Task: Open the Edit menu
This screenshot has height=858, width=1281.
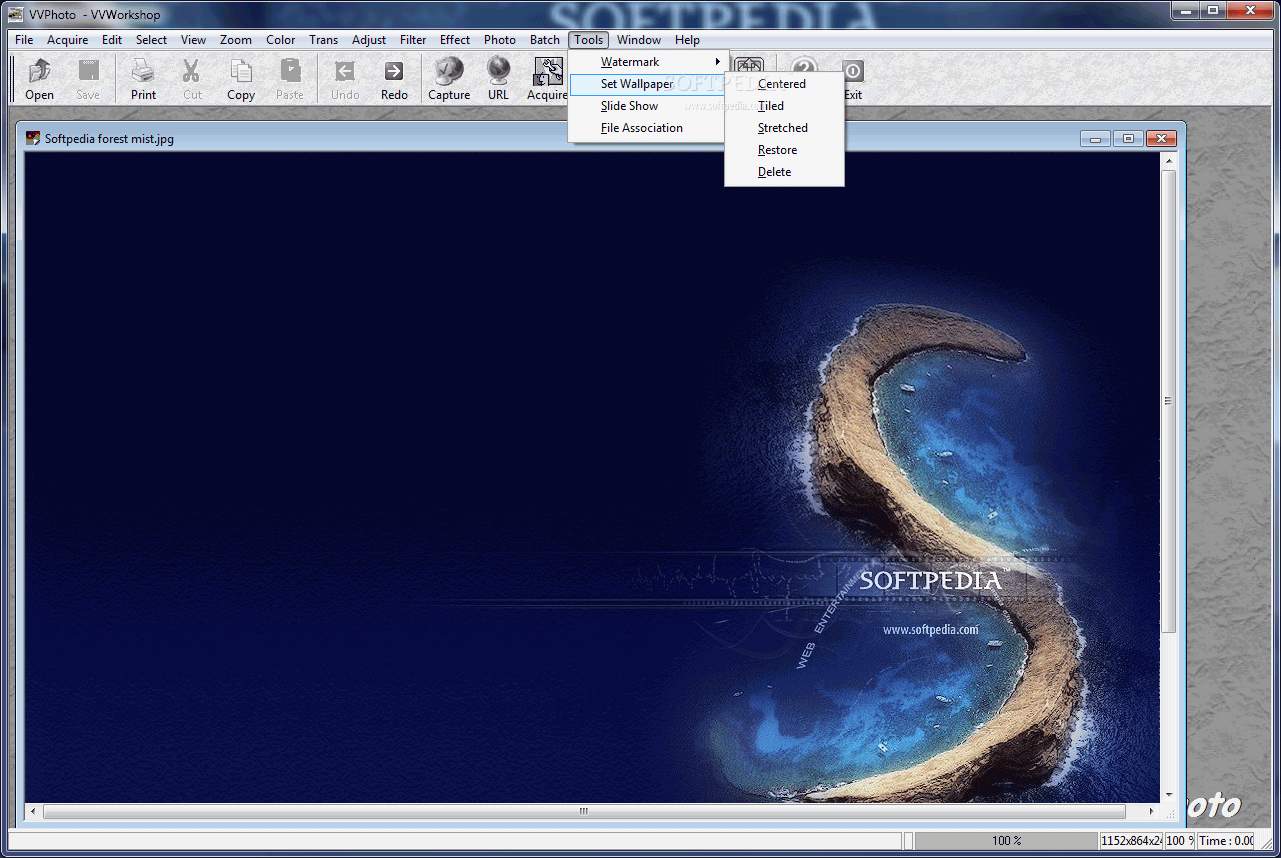Action: (112, 40)
